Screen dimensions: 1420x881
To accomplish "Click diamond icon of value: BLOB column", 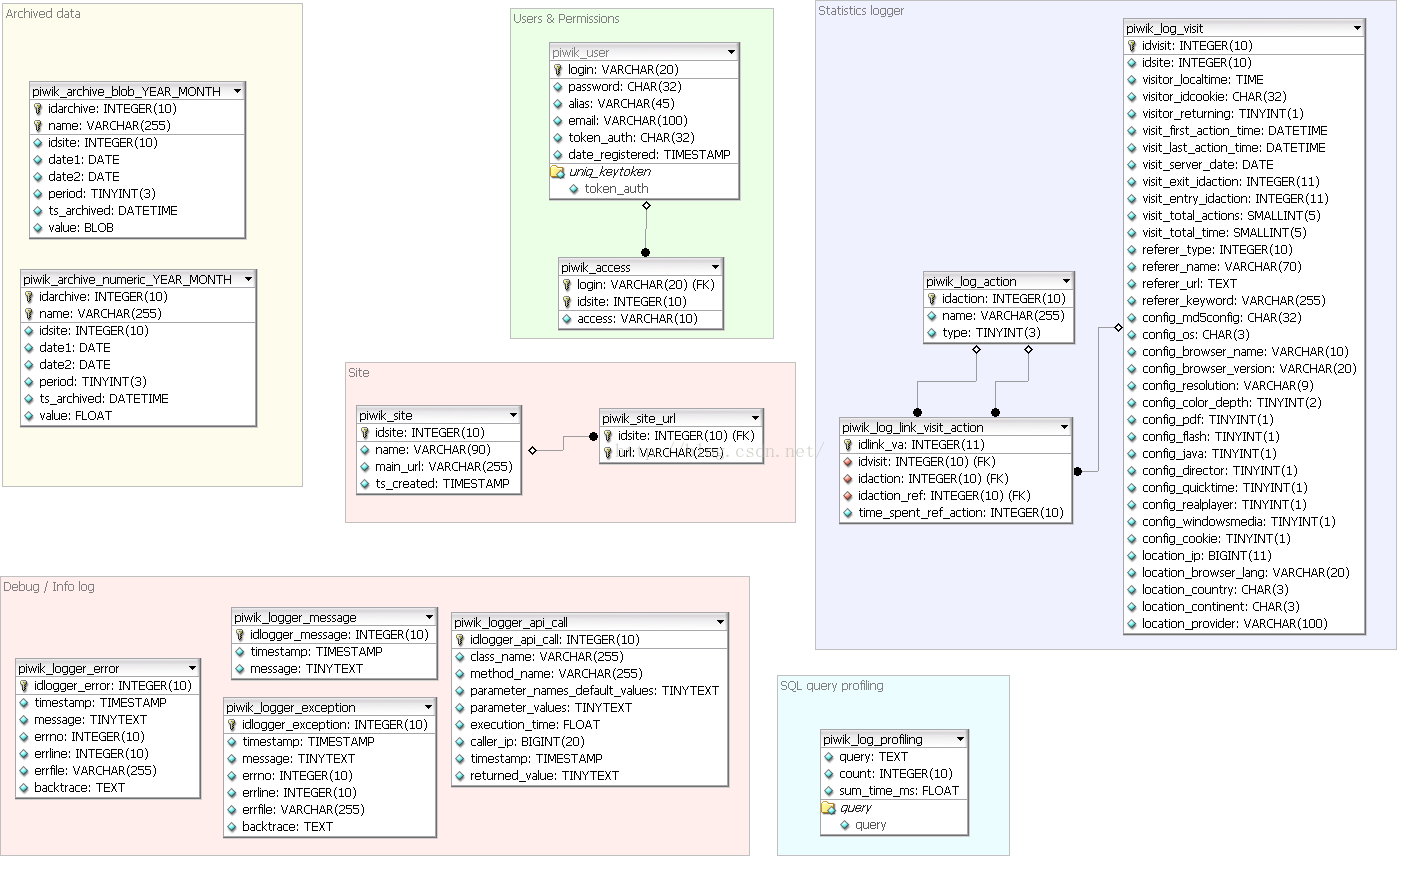I will coord(38,228).
